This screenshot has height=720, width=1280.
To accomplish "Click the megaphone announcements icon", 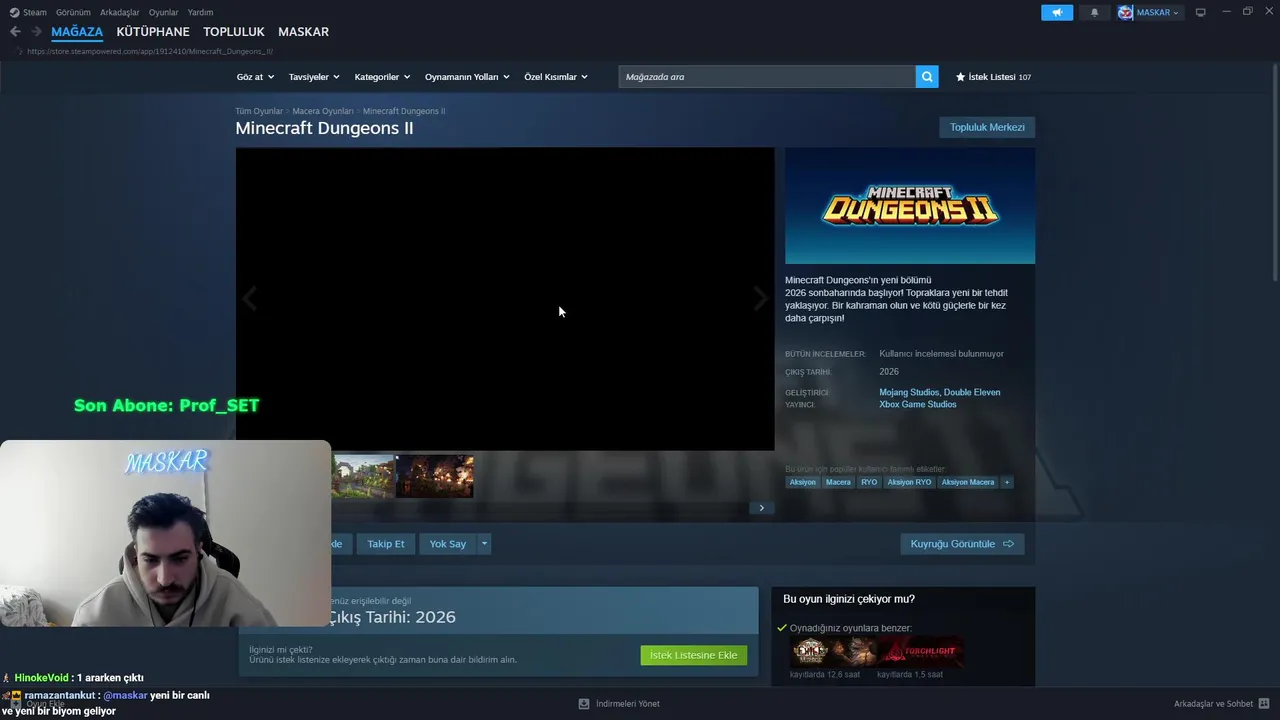I will pos(1057,12).
